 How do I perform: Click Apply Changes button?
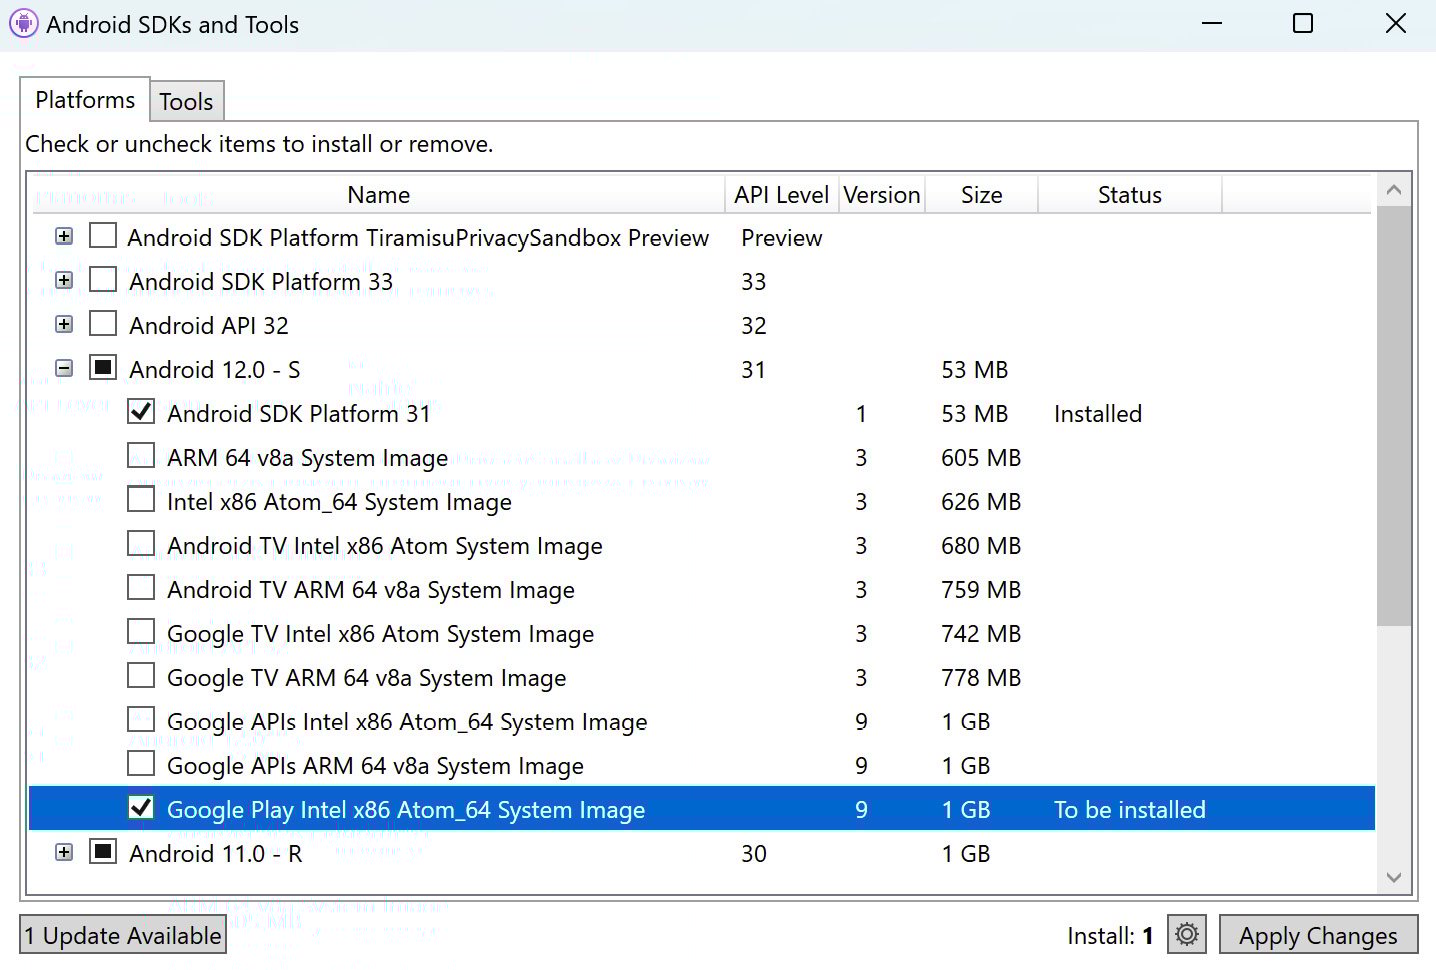coord(1318,935)
